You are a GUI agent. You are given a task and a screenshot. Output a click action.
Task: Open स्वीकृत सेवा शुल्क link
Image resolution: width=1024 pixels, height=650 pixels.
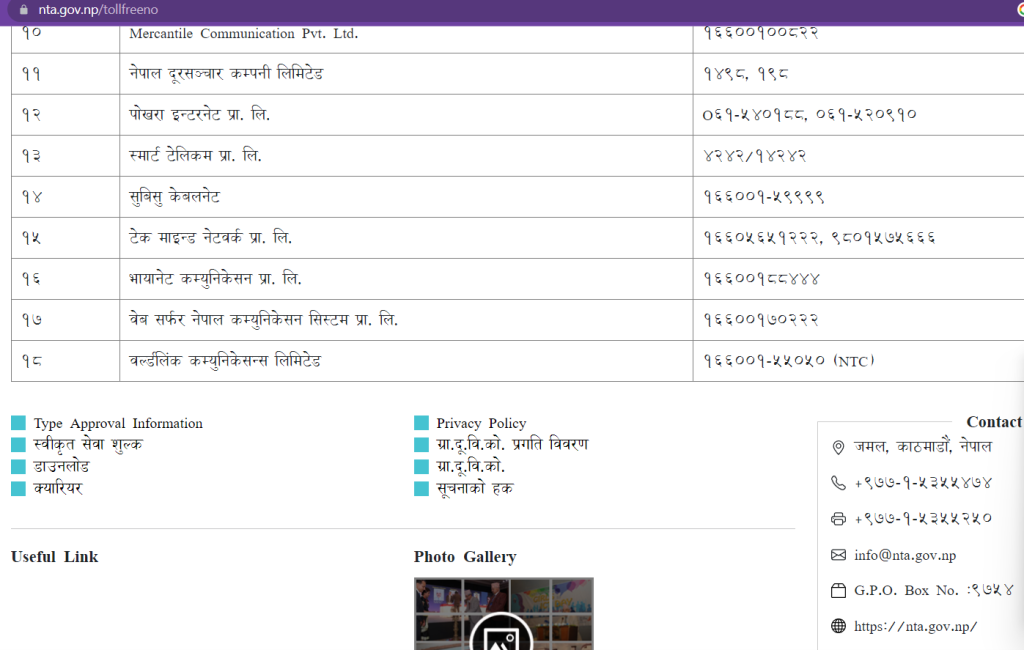88,445
